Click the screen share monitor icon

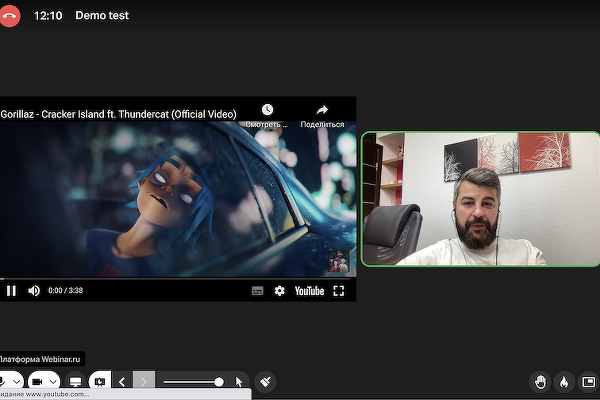[75, 381]
